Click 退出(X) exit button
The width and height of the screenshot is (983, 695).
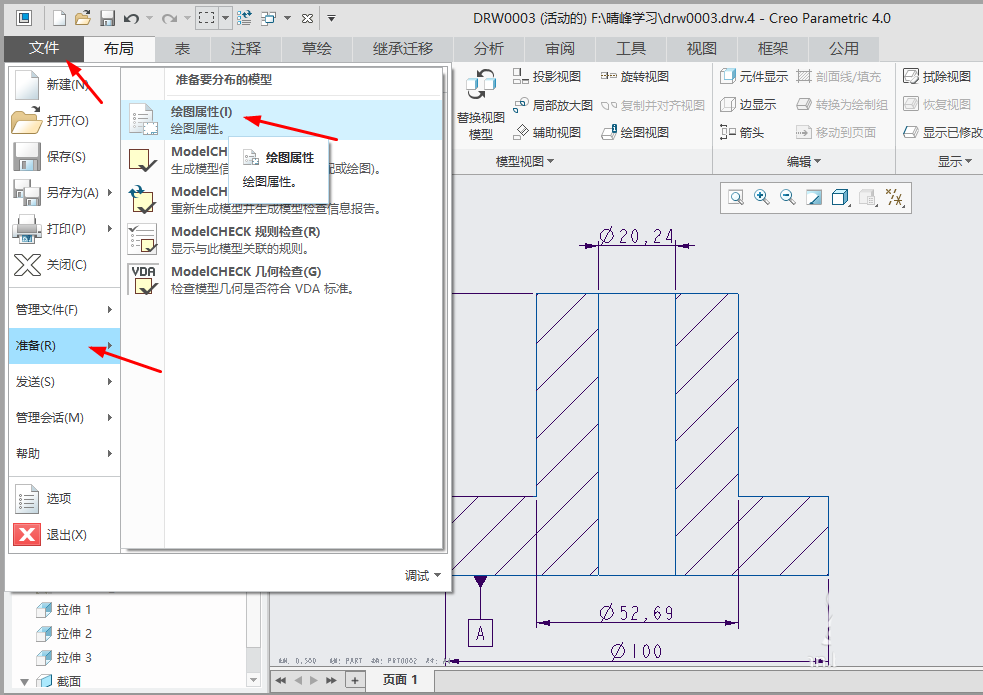click(x=63, y=535)
